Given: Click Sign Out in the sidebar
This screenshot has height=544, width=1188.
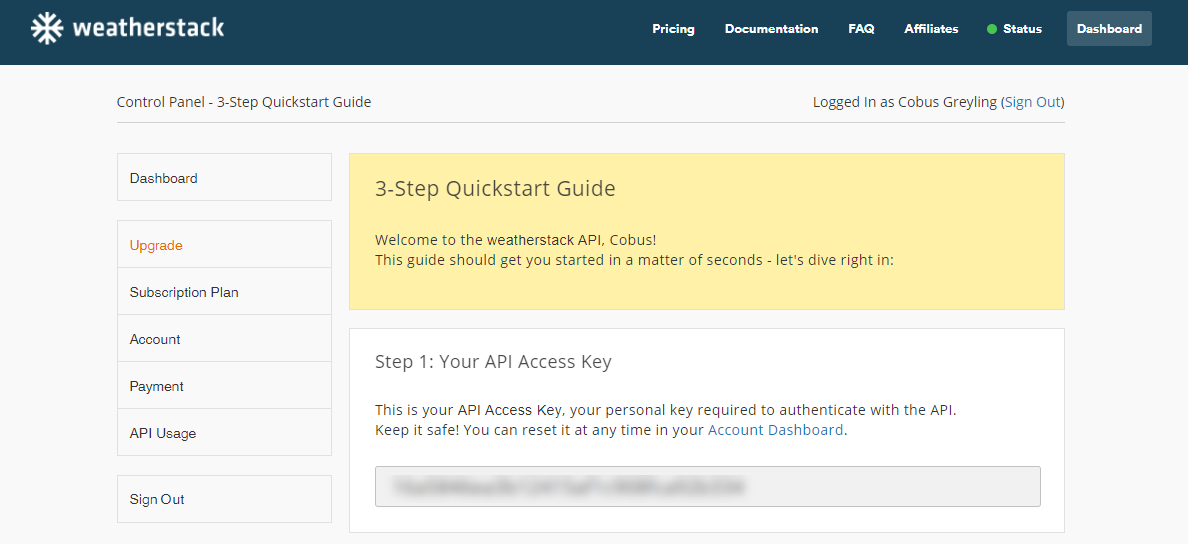Looking at the screenshot, I should click(224, 499).
